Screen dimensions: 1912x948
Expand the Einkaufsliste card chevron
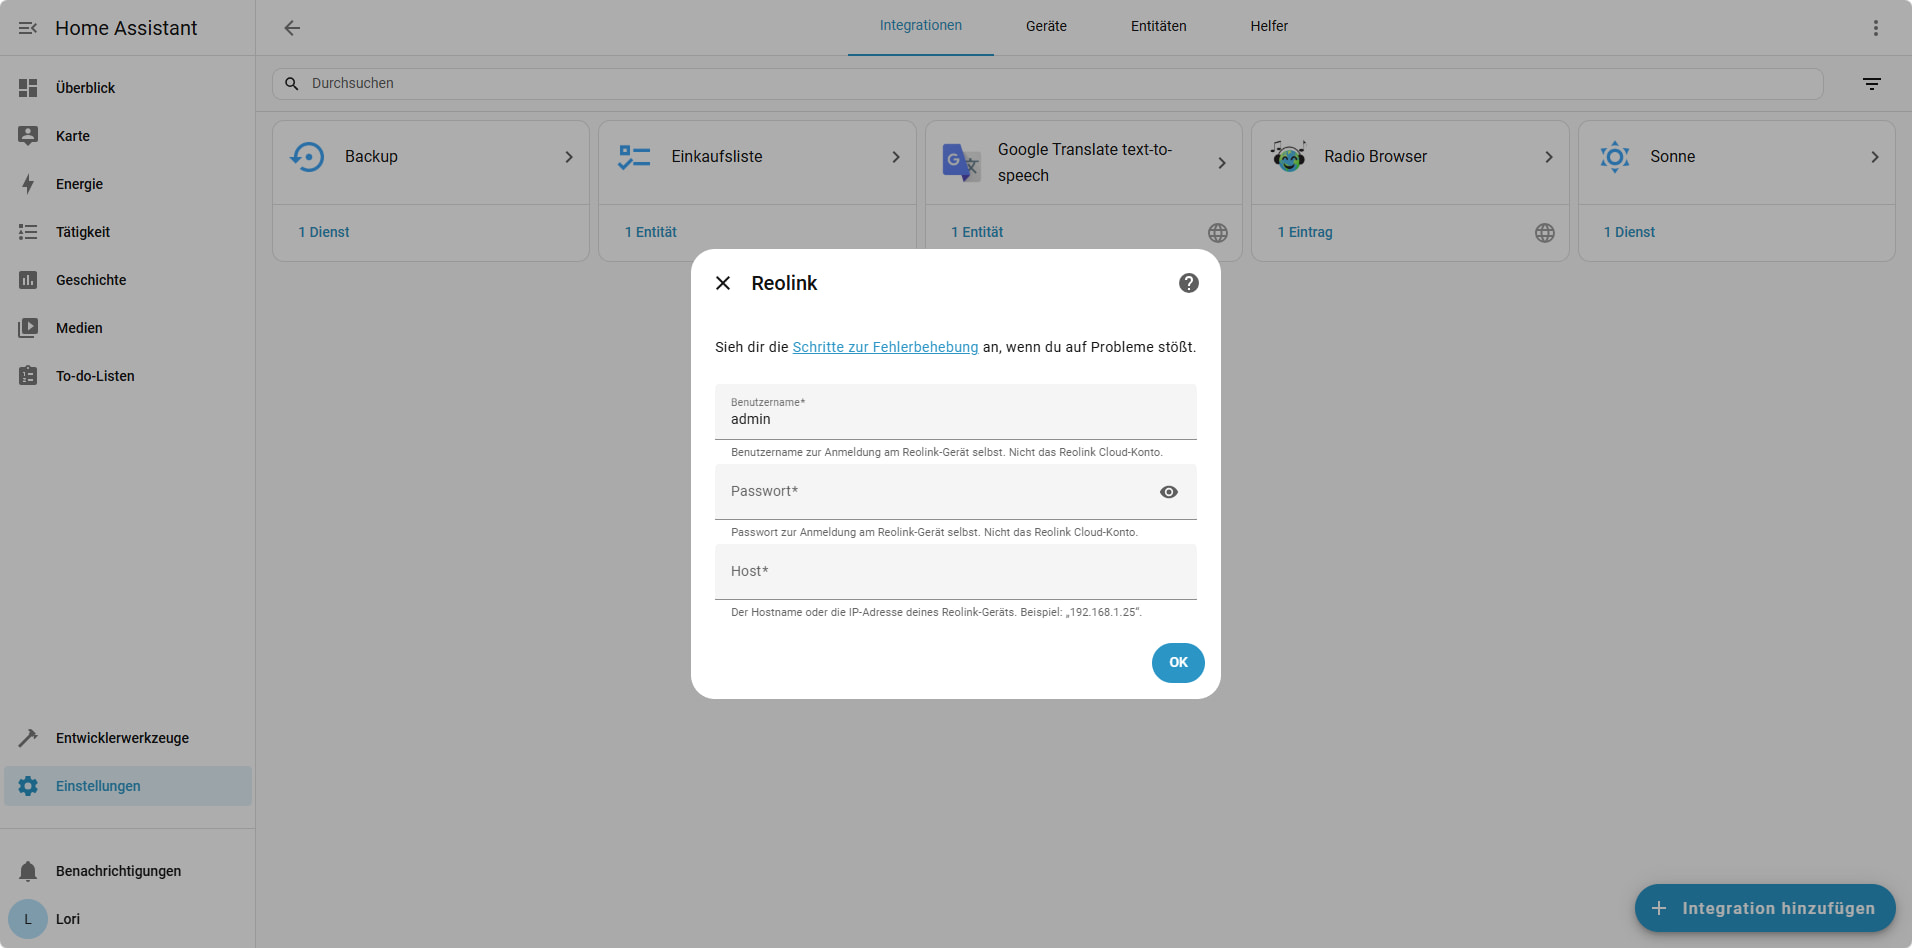(896, 157)
